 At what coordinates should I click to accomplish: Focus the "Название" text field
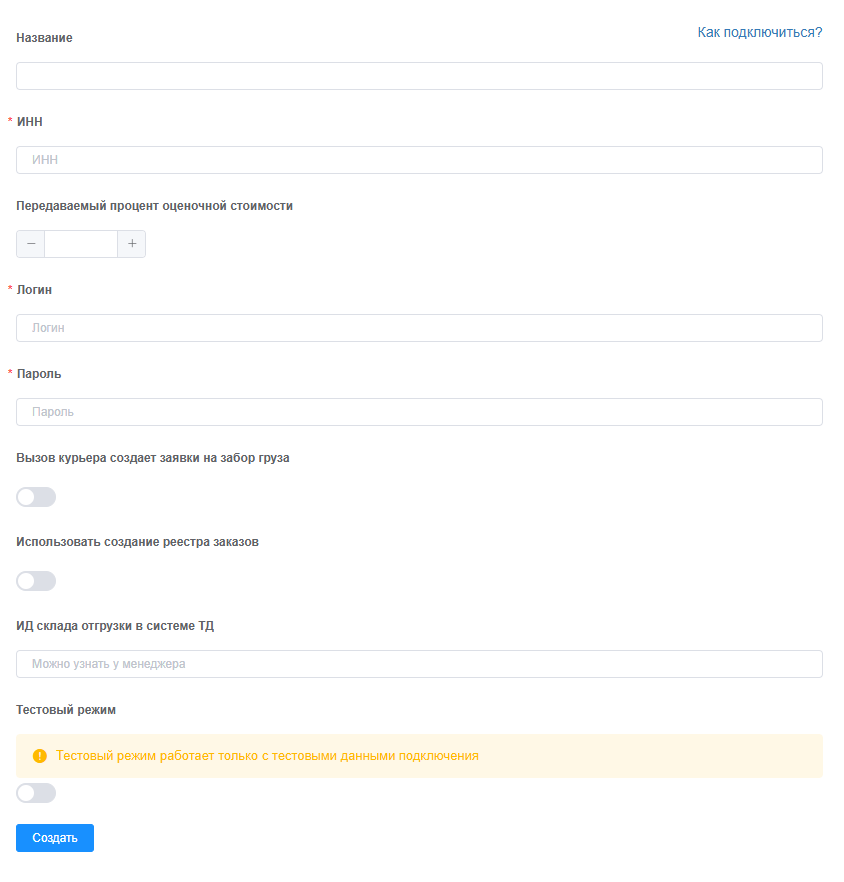(419, 76)
